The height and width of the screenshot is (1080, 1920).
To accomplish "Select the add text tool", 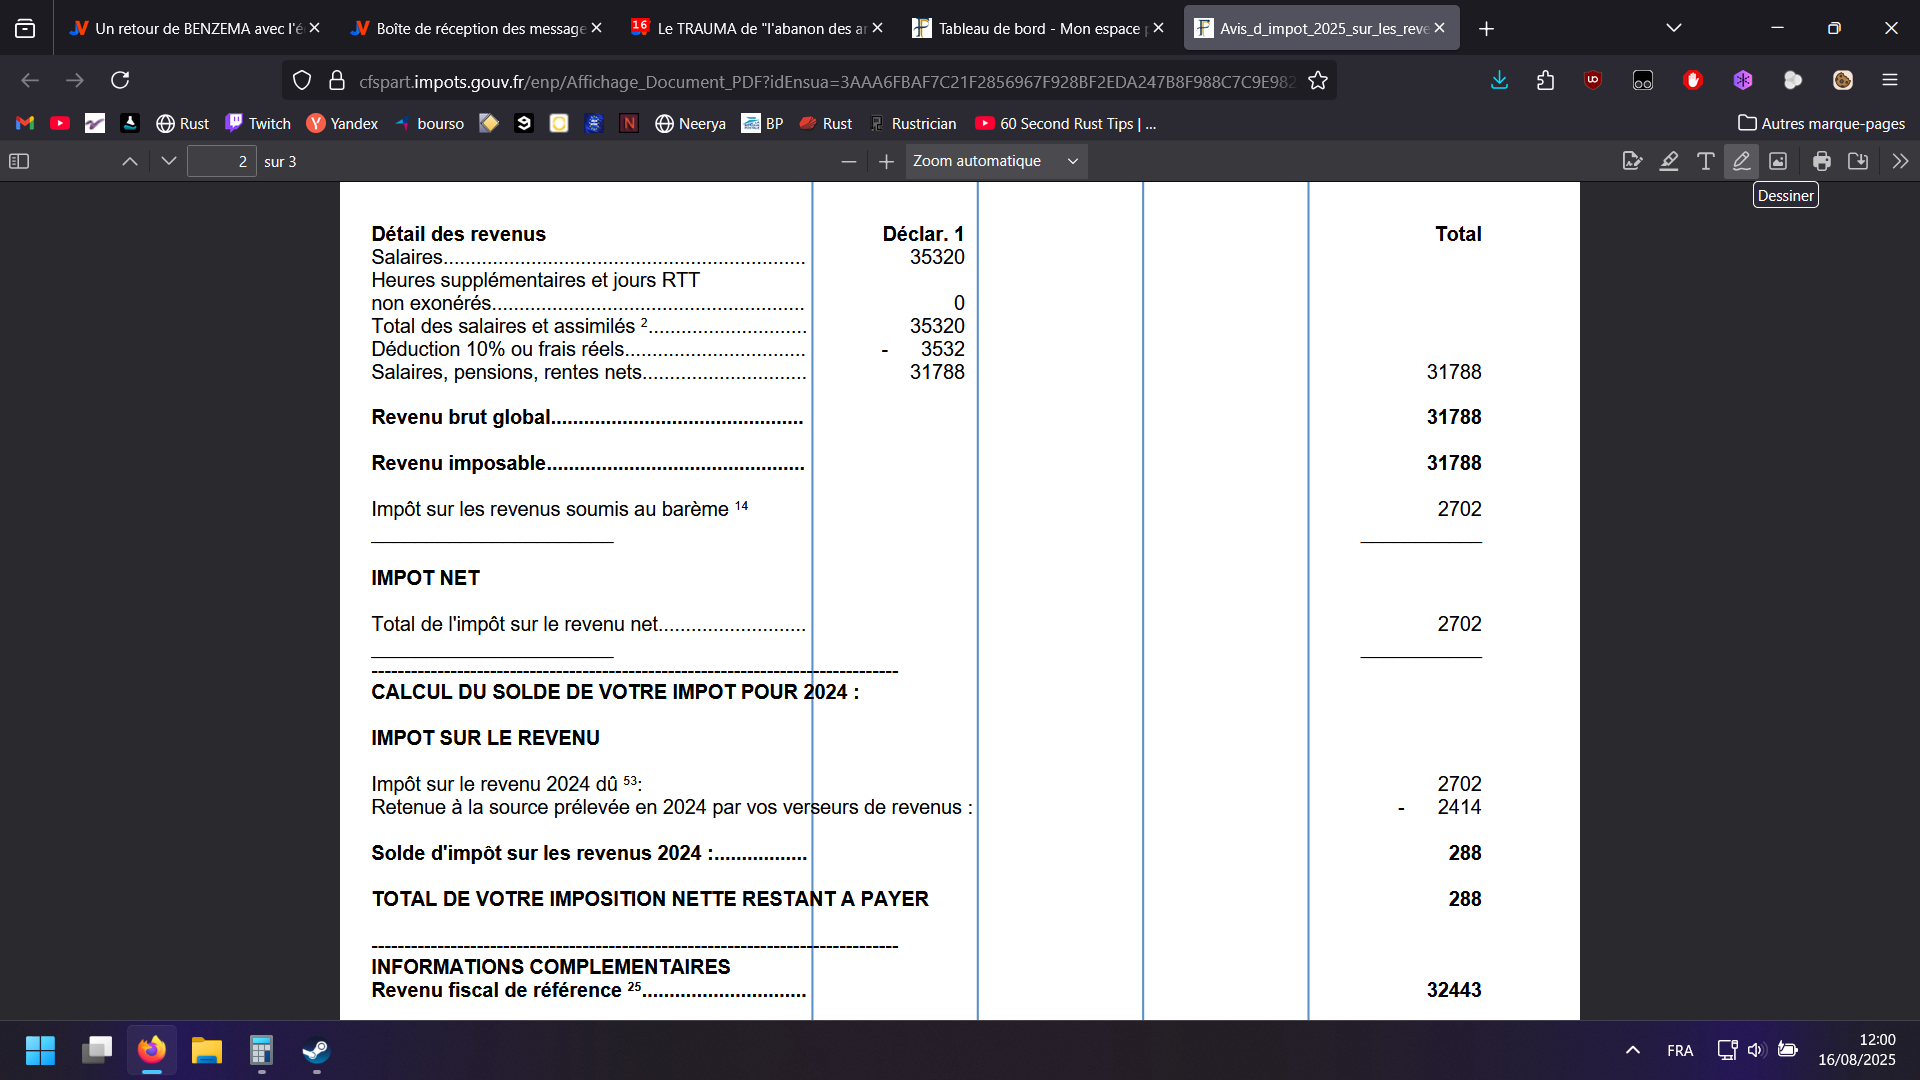I will [1706, 161].
